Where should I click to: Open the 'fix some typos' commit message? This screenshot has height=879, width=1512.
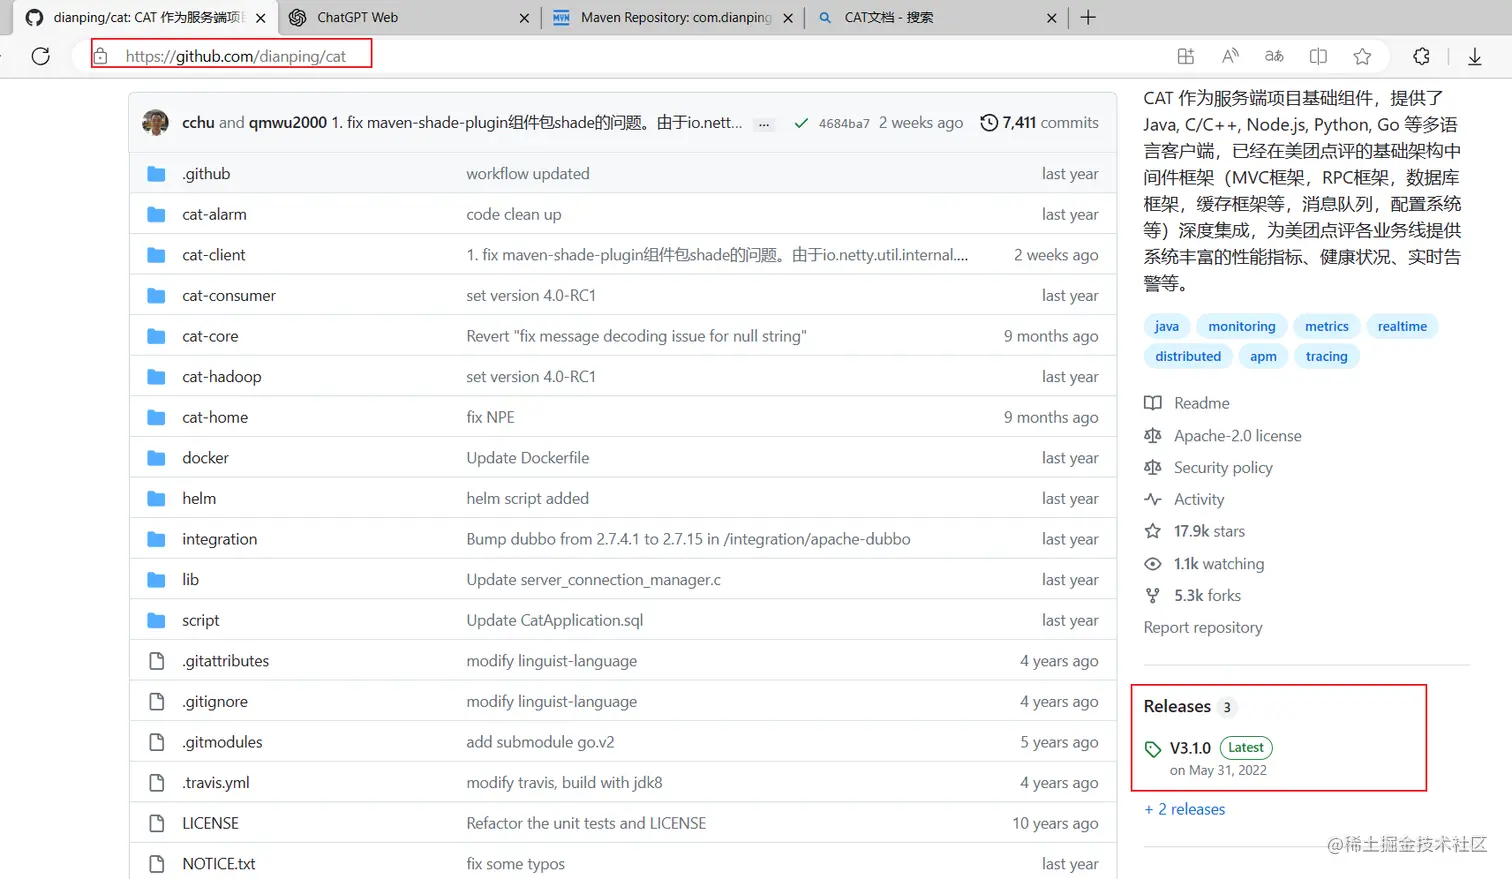click(x=515, y=864)
